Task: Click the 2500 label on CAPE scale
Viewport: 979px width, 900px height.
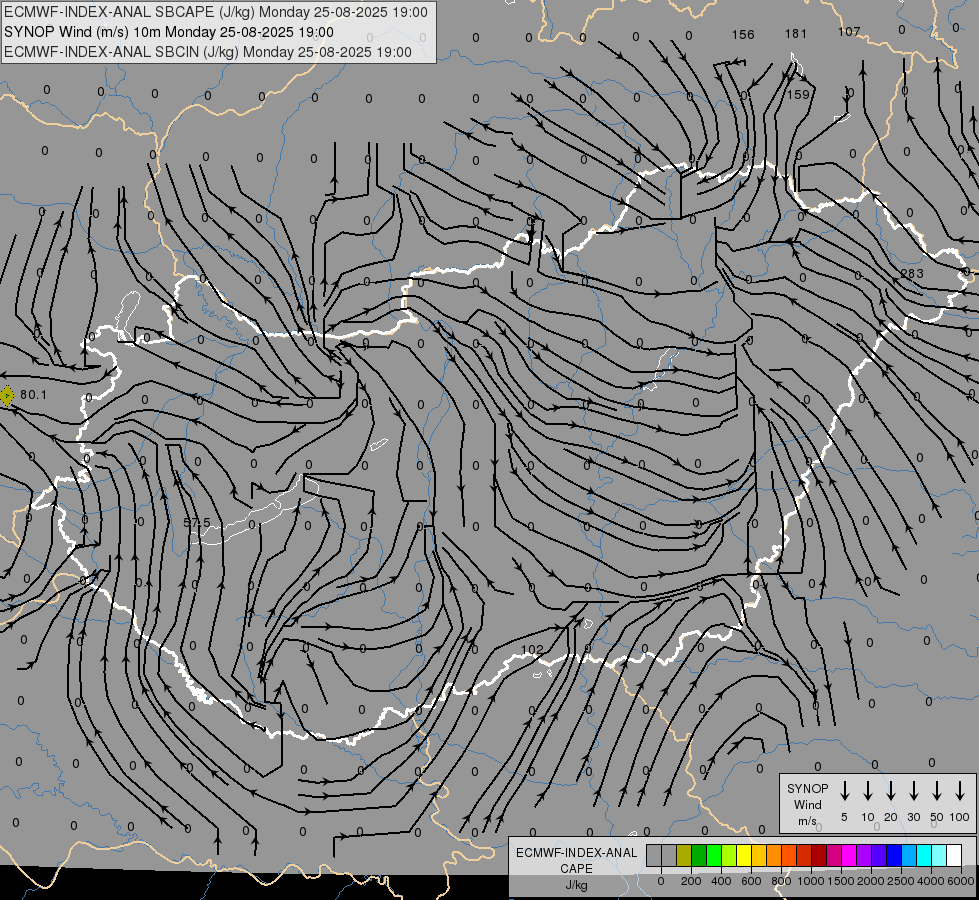Action: point(901,881)
